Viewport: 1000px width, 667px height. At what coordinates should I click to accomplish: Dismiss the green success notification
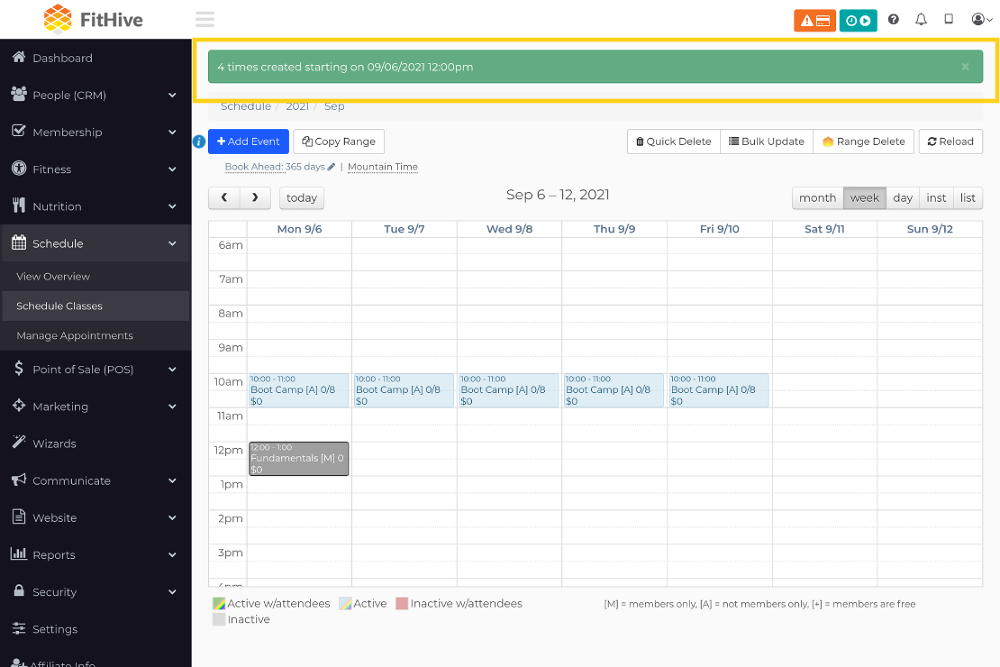pos(966,66)
